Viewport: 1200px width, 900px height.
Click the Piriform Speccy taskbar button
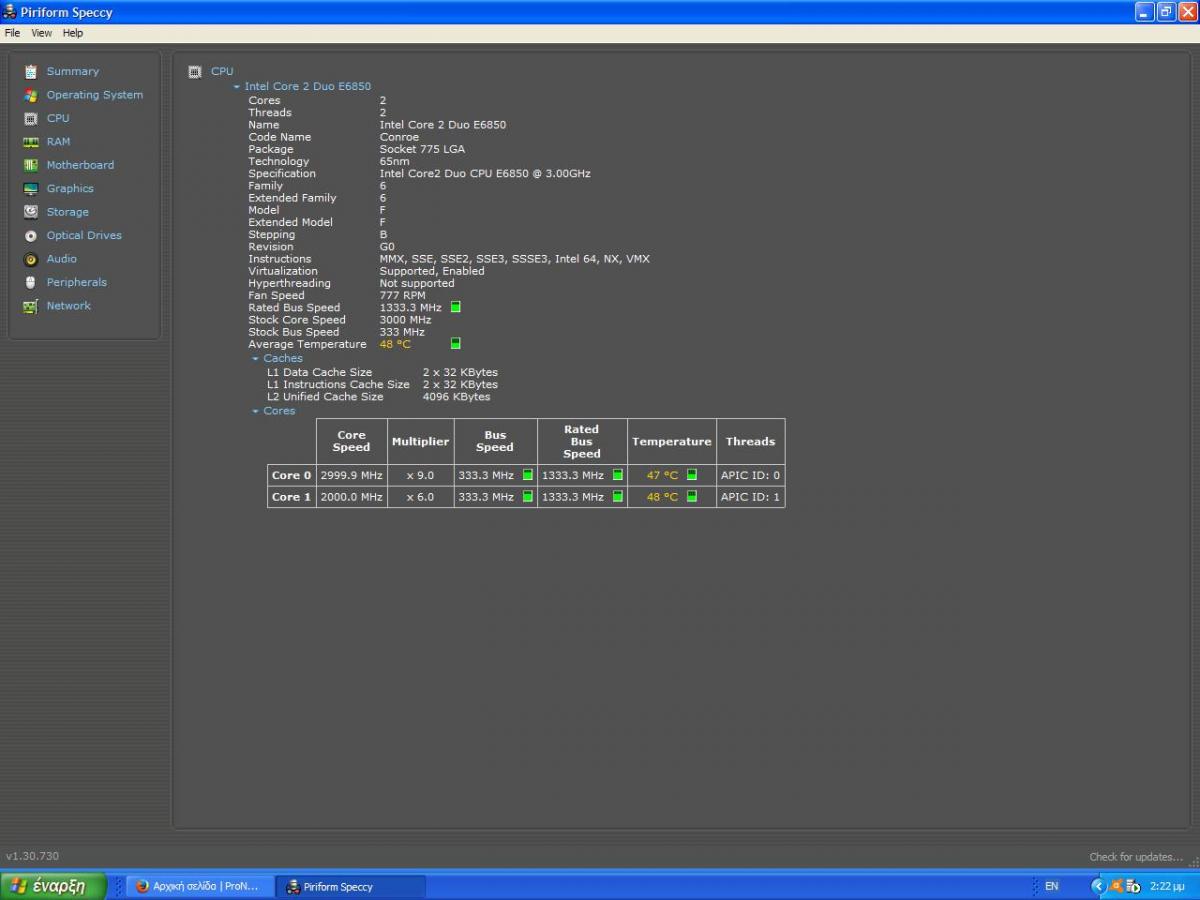tap(351, 886)
